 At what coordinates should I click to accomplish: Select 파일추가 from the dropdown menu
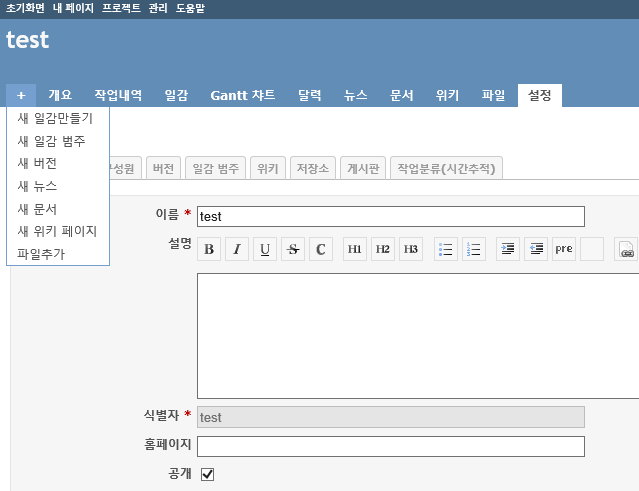point(41,254)
